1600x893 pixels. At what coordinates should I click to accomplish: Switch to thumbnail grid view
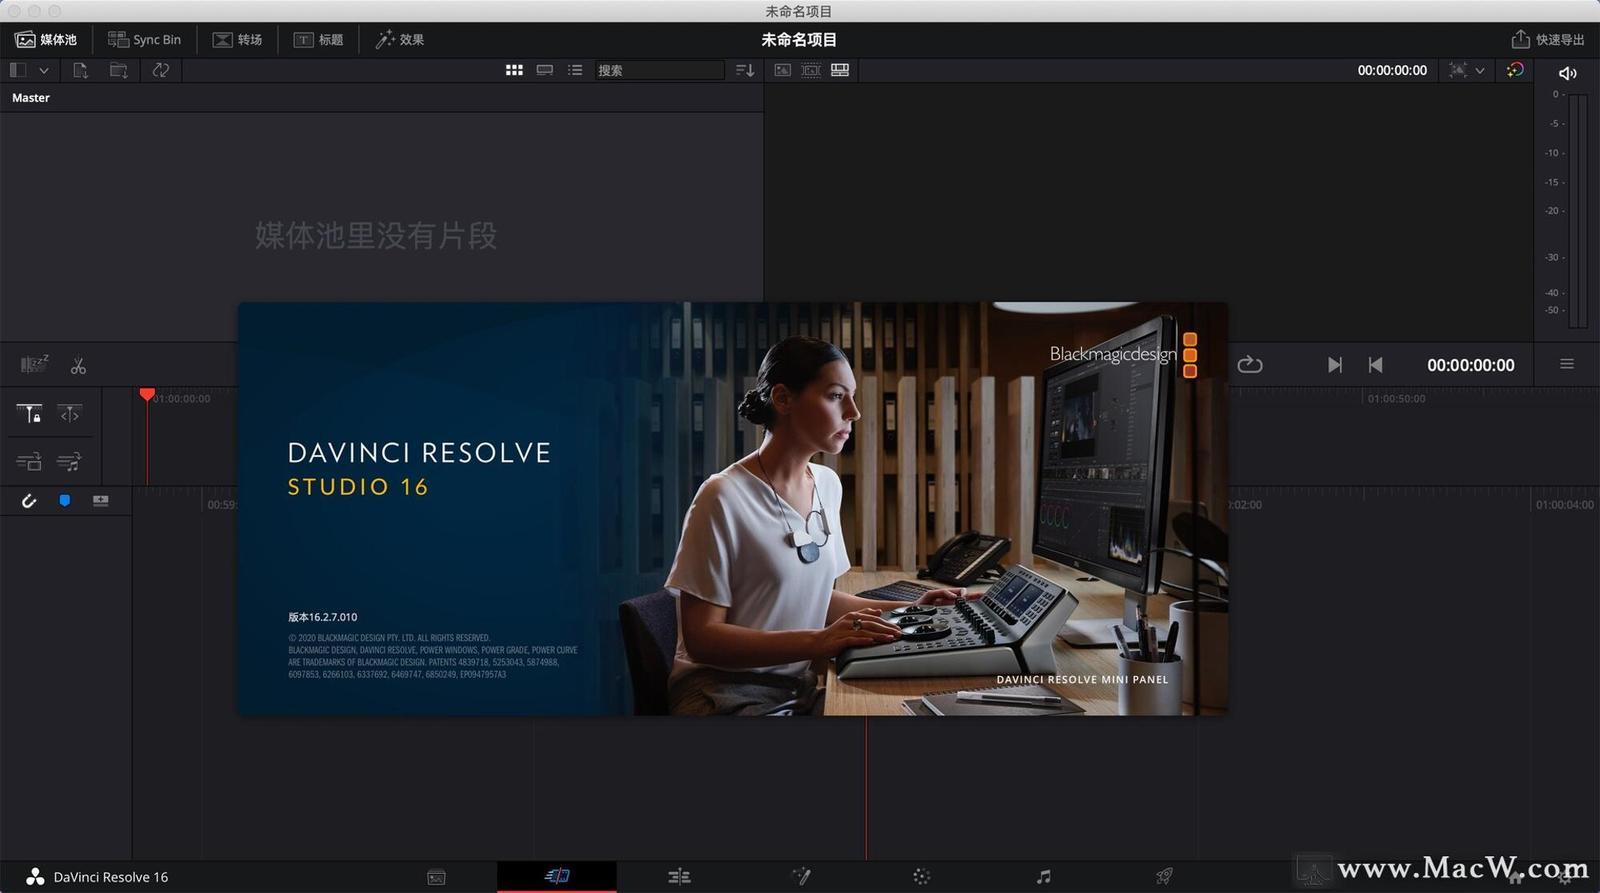coord(514,70)
